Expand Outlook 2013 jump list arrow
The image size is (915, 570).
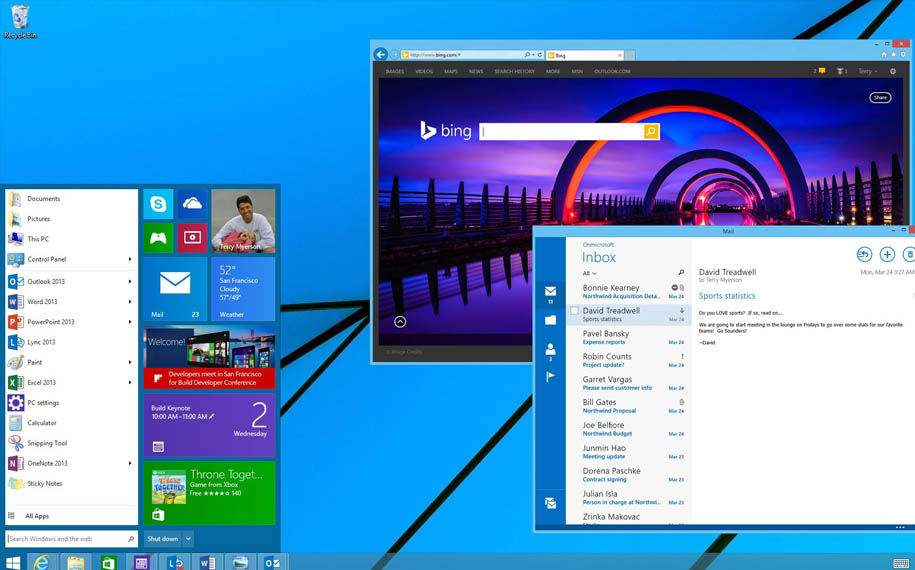[x=130, y=282]
